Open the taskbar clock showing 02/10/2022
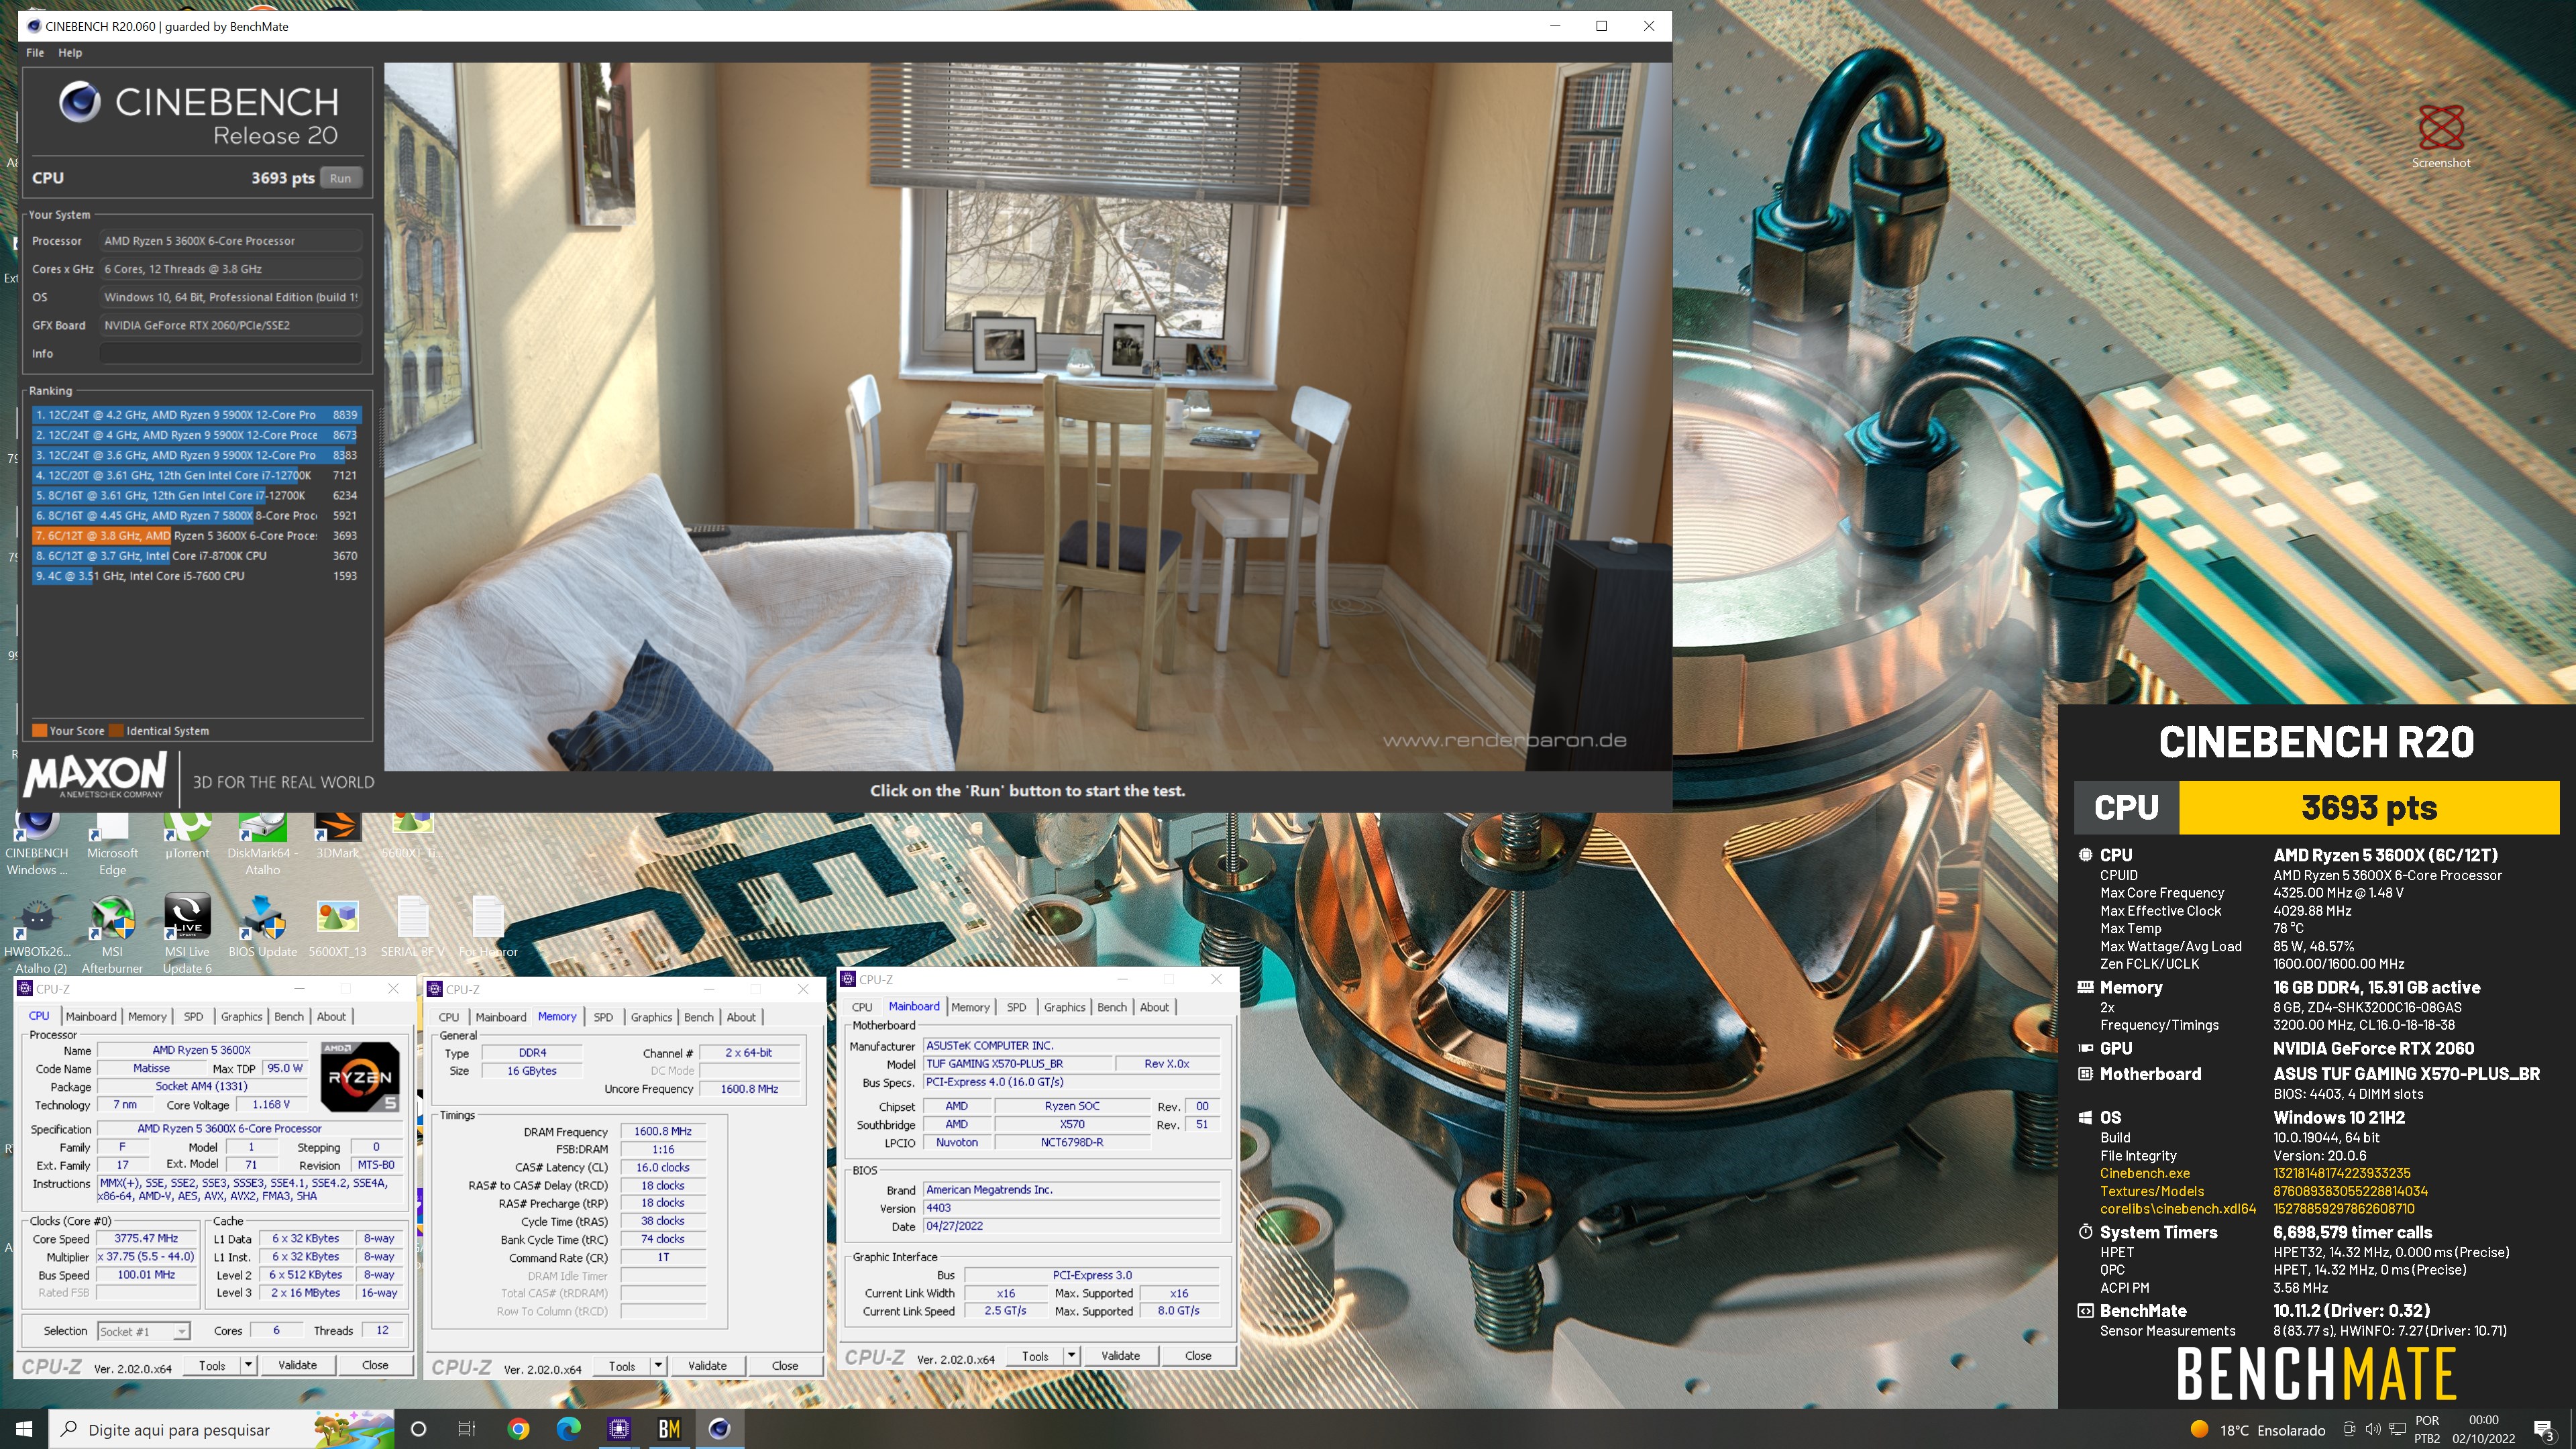The image size is (2576, 1449). click(2483, 1430)
